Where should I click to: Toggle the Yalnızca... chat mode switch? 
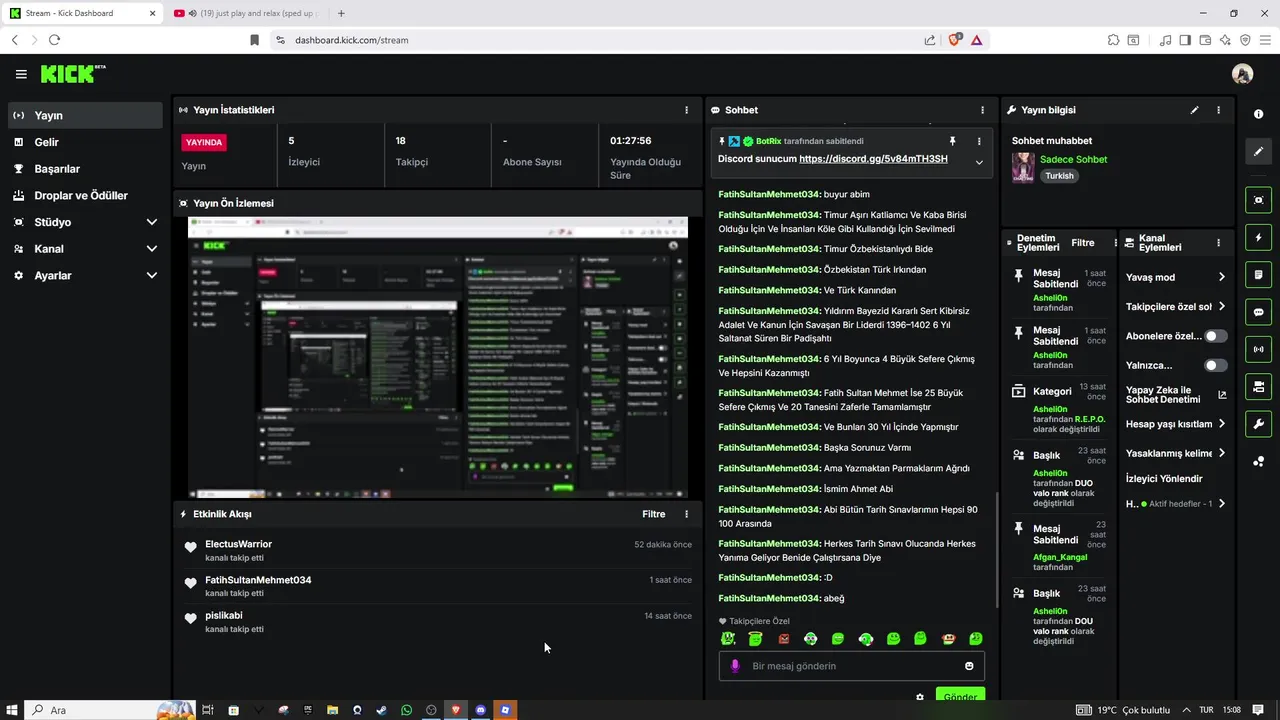1215,365
